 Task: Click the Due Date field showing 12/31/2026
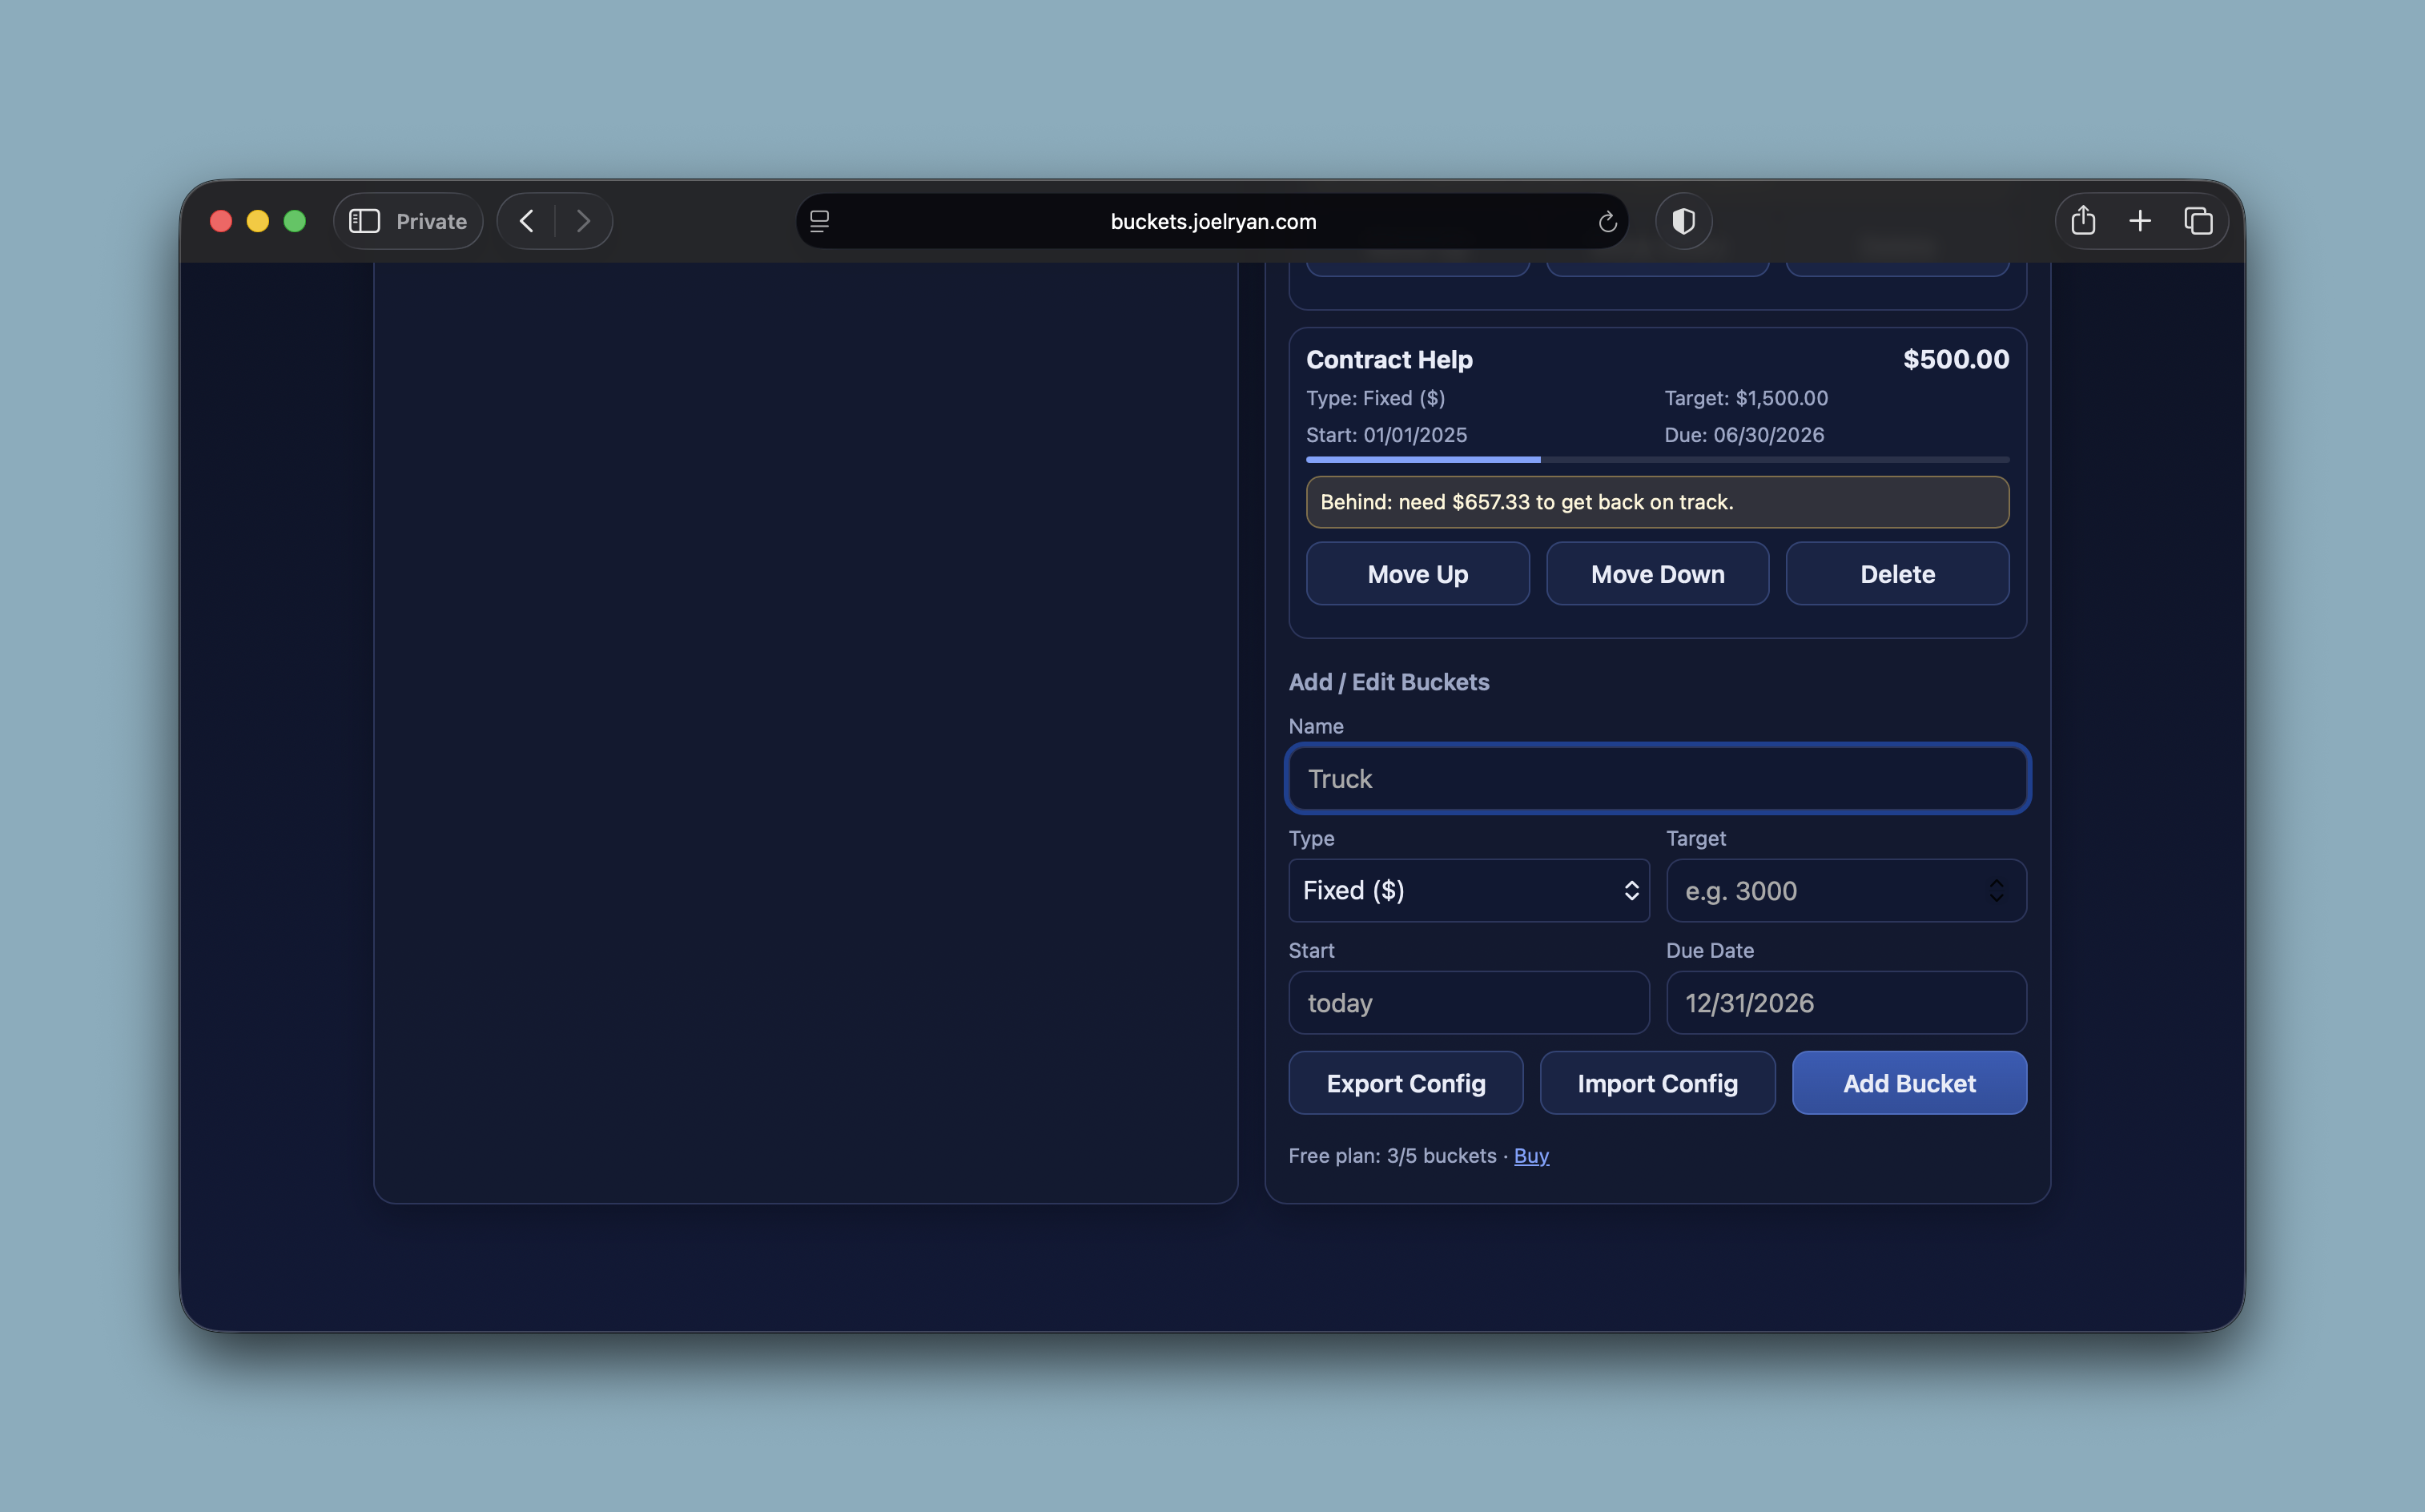point(1845,1003)
